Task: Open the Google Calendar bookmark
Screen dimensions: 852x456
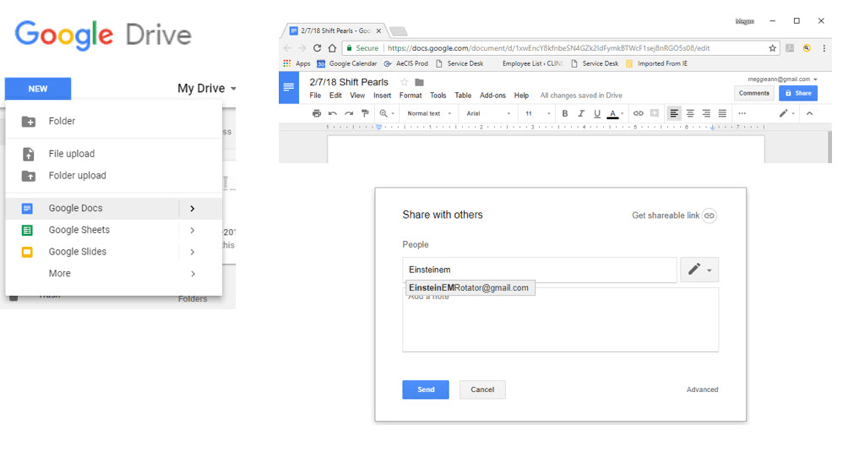Action: coord(347,64)
